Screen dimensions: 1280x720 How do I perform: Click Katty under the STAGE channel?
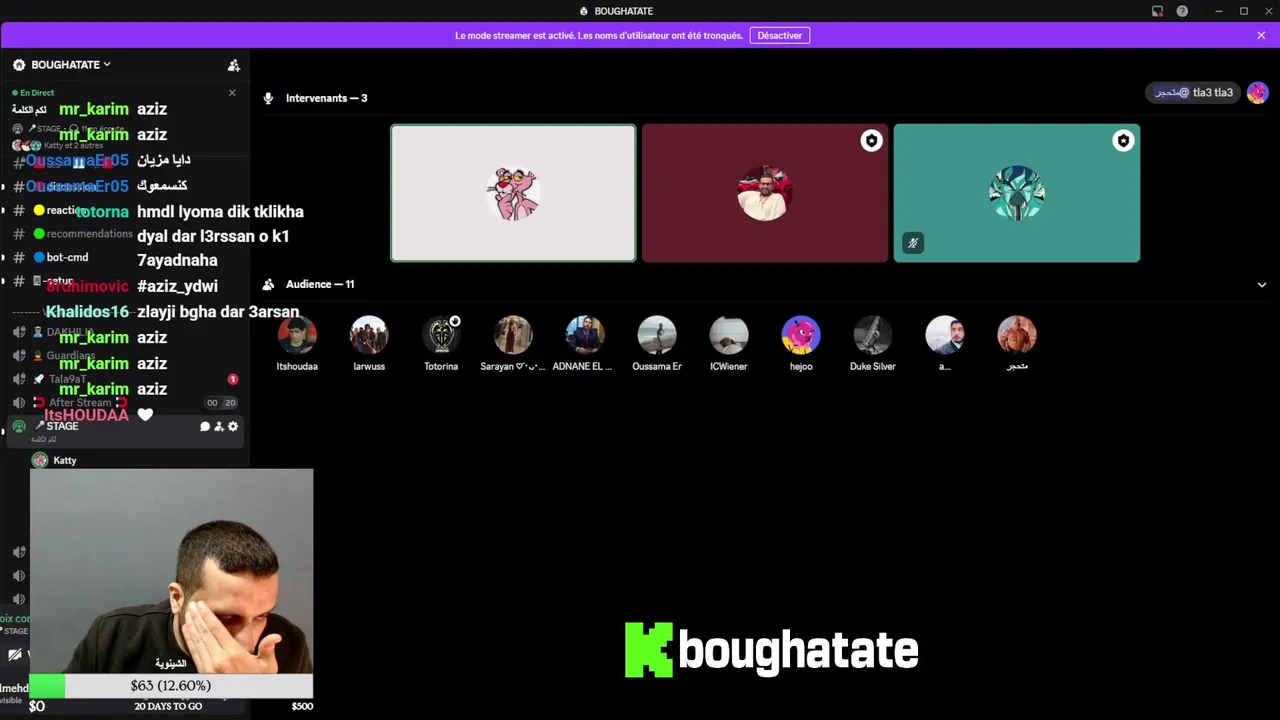tap(65, 460)
